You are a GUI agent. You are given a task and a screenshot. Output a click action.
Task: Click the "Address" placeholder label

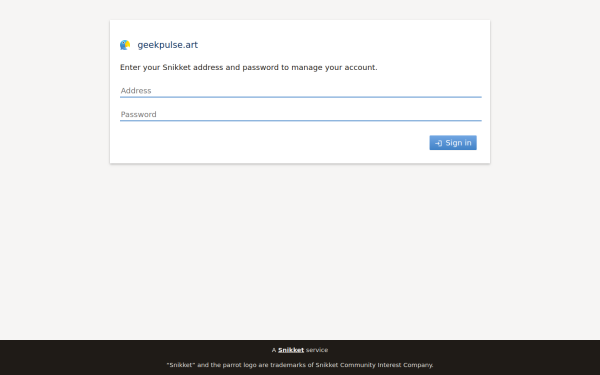pos(136,91)
